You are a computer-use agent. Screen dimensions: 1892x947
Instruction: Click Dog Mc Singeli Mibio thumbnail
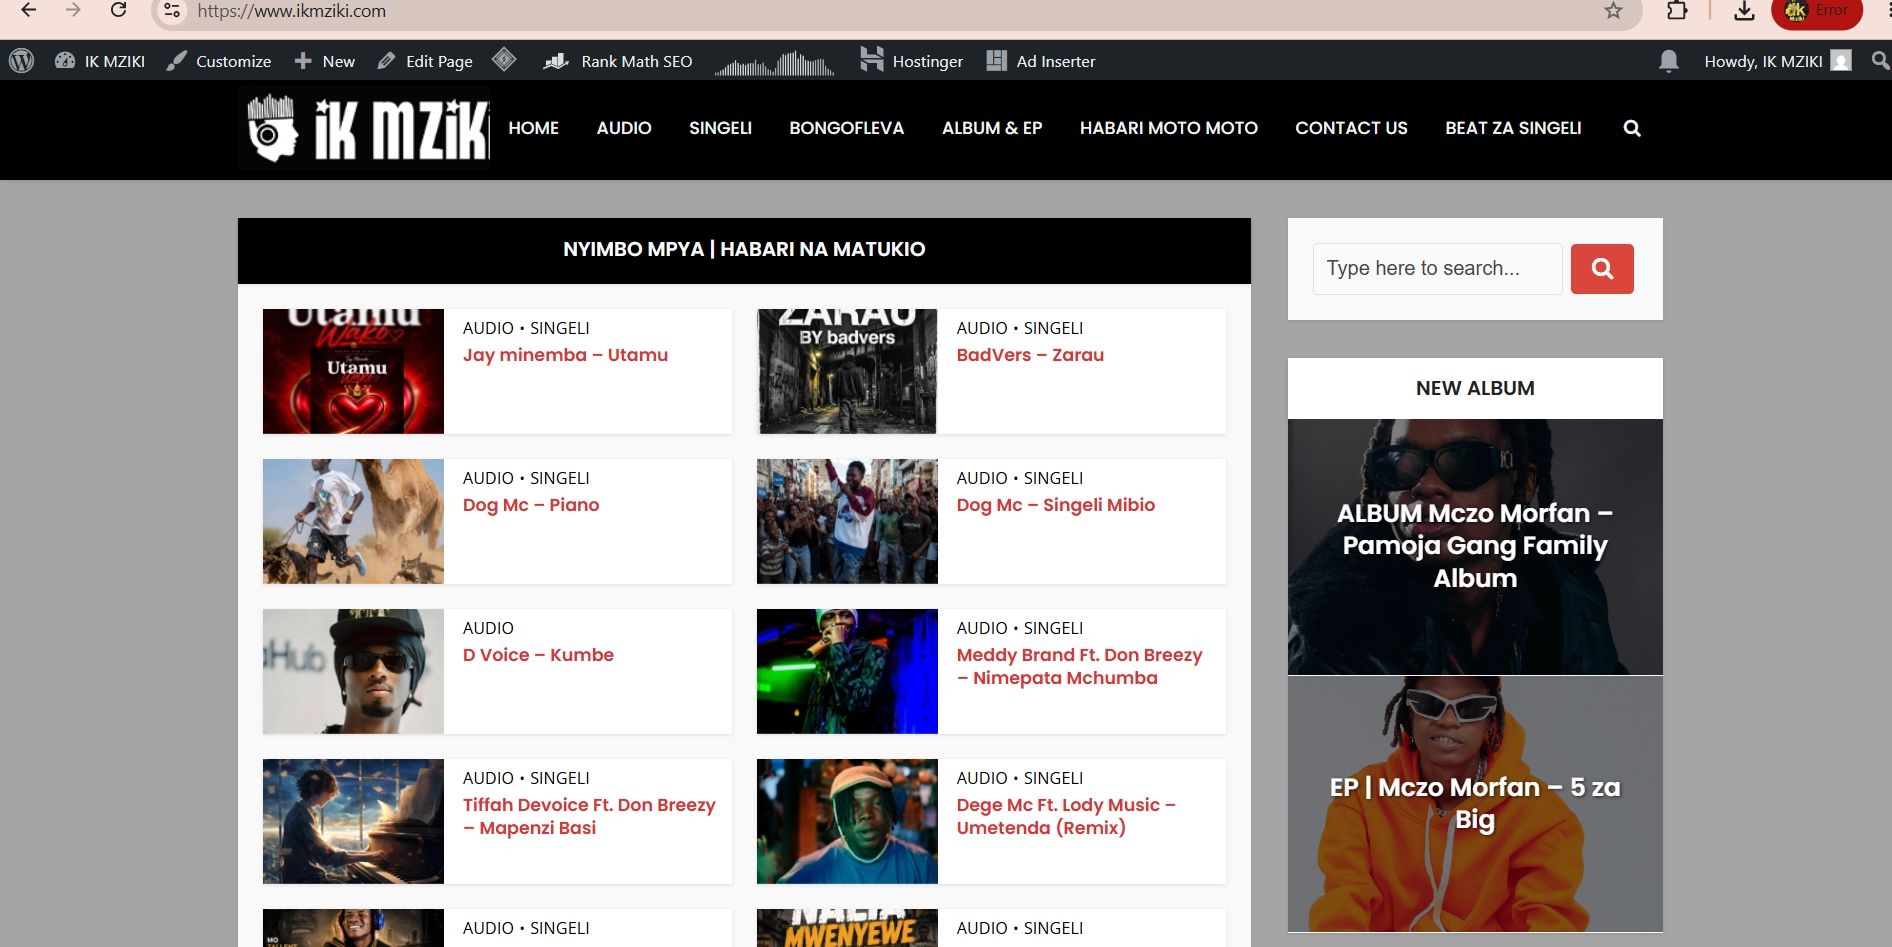coord(847,521)
